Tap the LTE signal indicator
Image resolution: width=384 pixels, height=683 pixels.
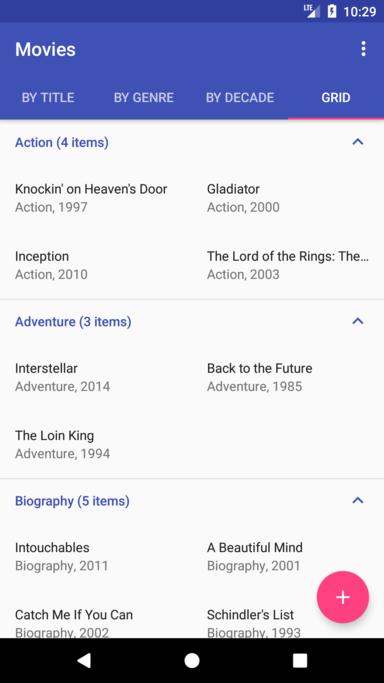[x=312, y=11]
